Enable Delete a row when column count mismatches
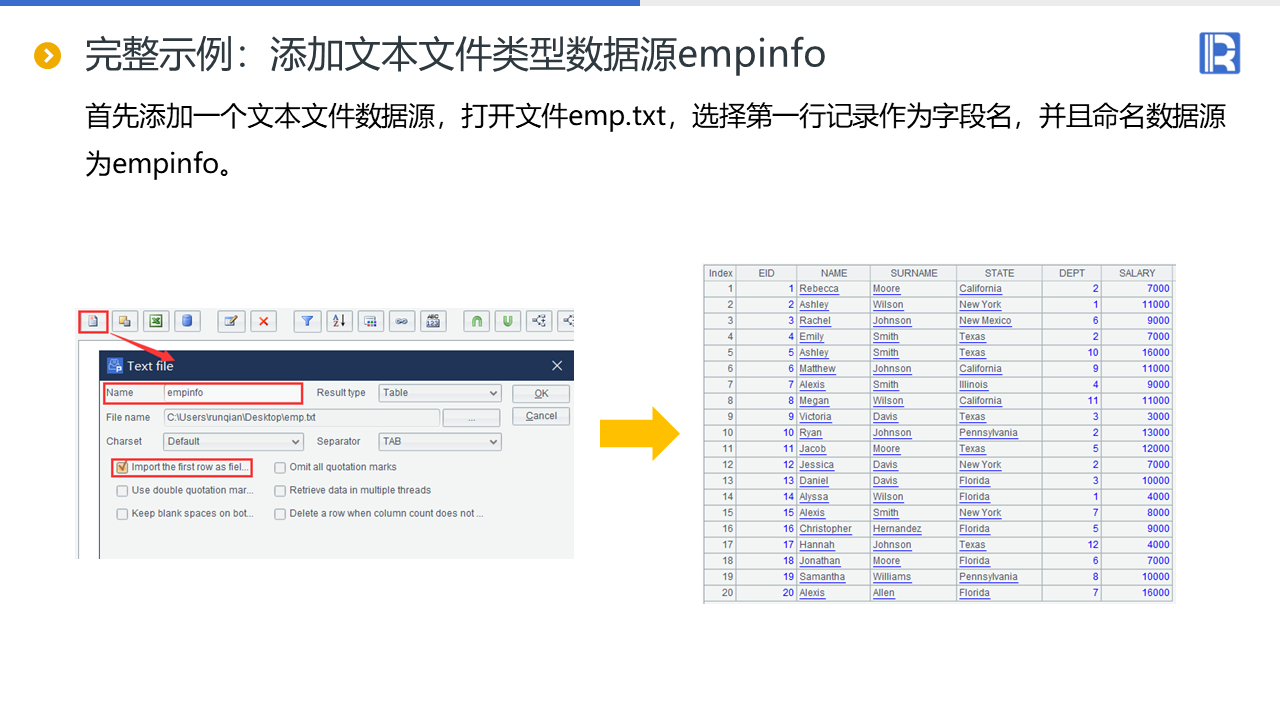This screenshot has width=1280, height=720. click(x=280, y=514)
